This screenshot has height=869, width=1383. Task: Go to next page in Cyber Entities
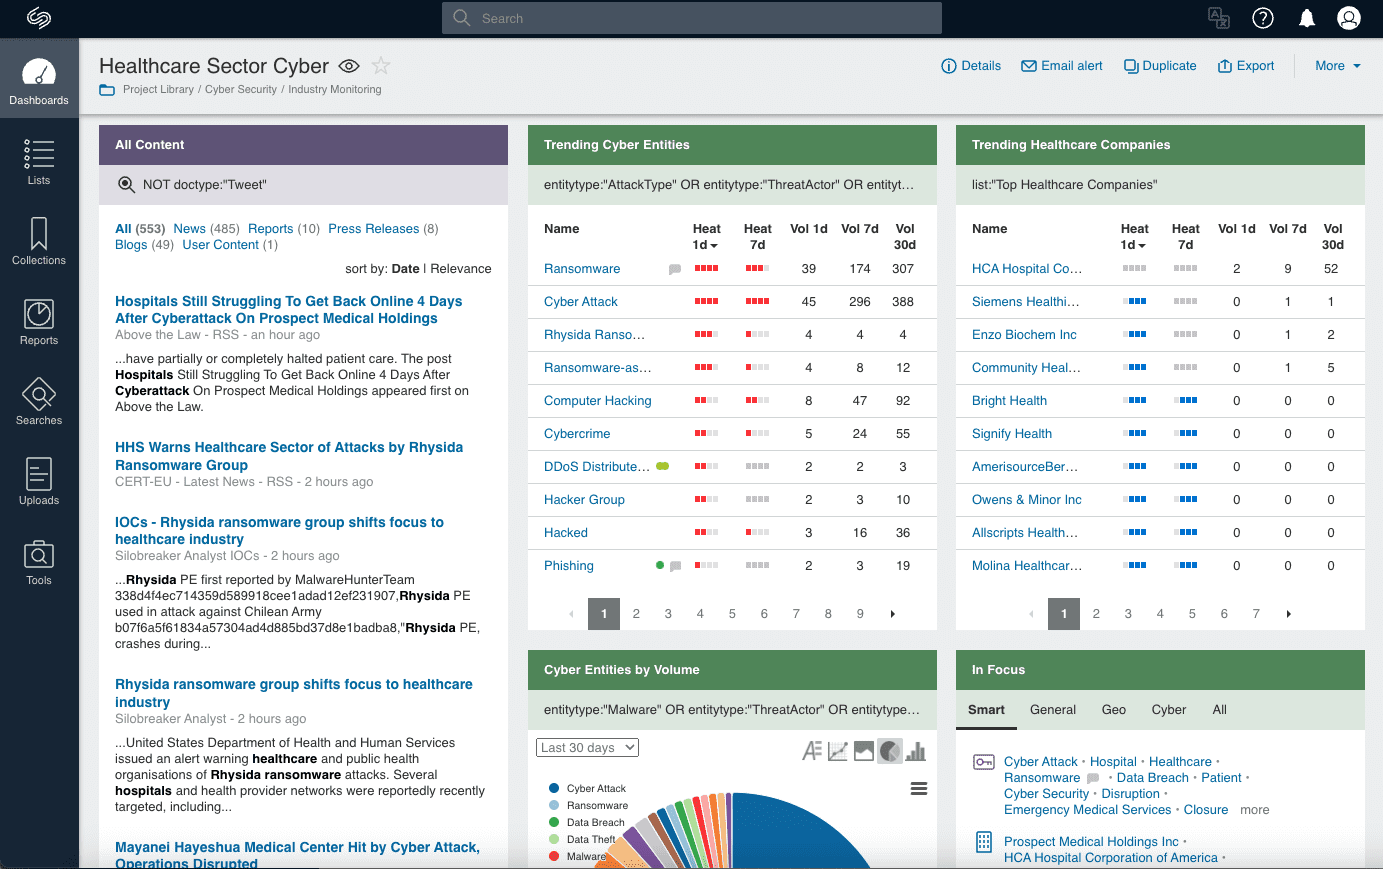pyautogui.click(x=892, y=614)
